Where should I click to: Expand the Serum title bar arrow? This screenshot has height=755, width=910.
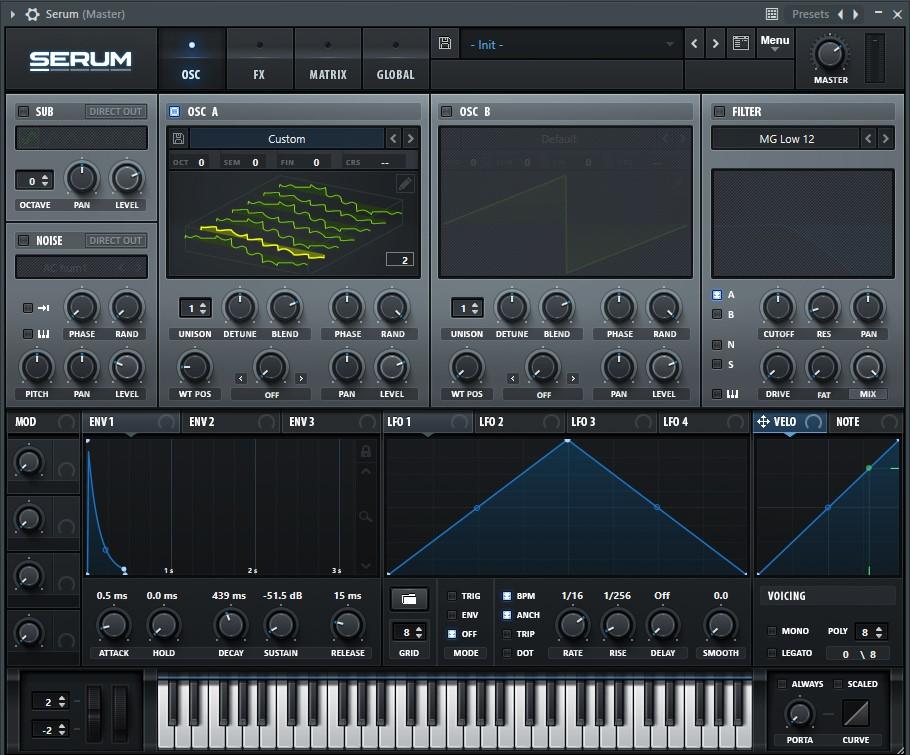(x=13, y=14)
